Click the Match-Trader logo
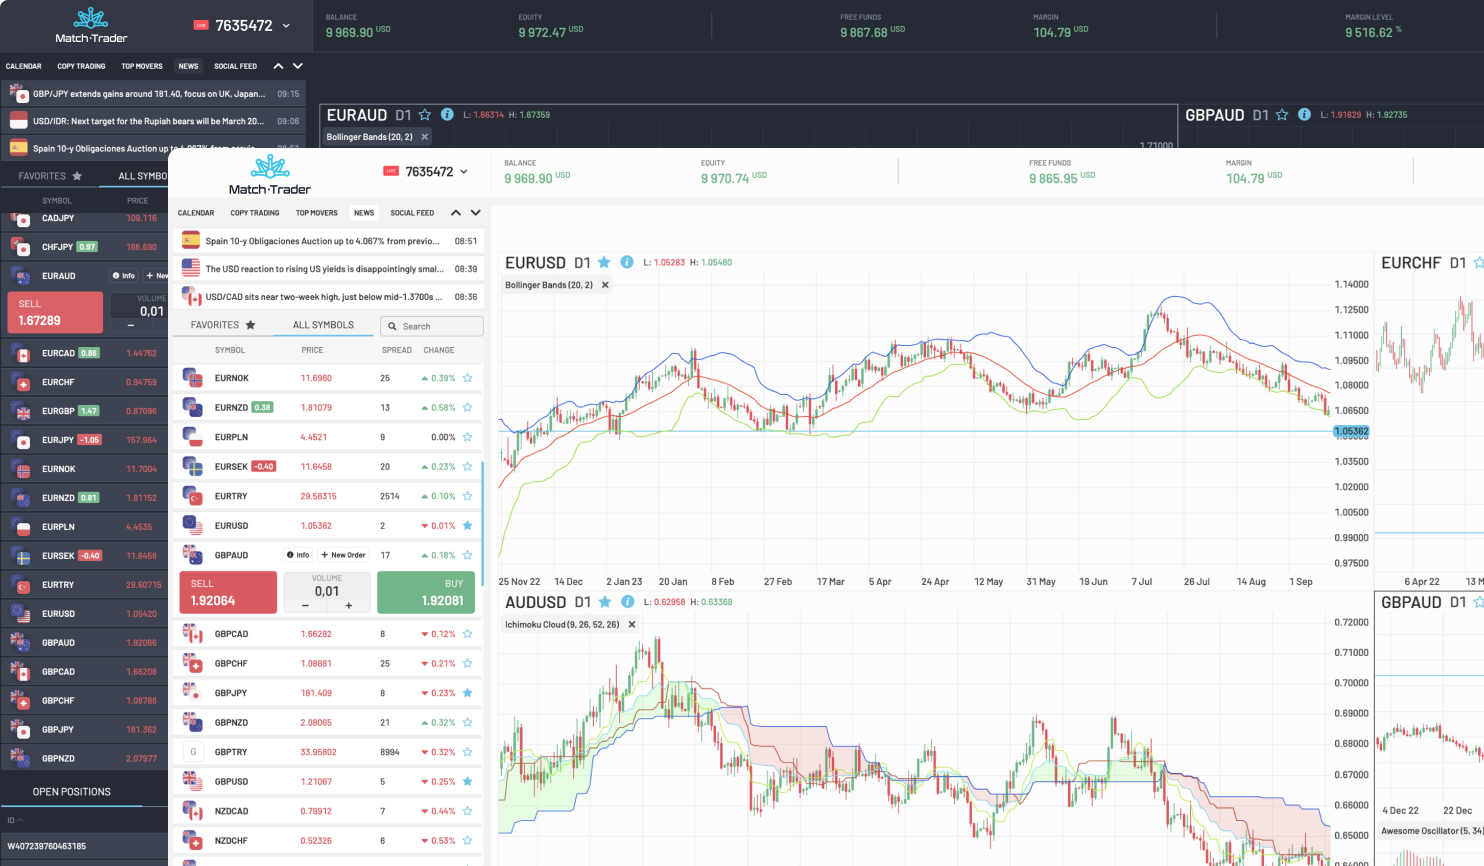1484x866 pixels. (x=270, y=175)
